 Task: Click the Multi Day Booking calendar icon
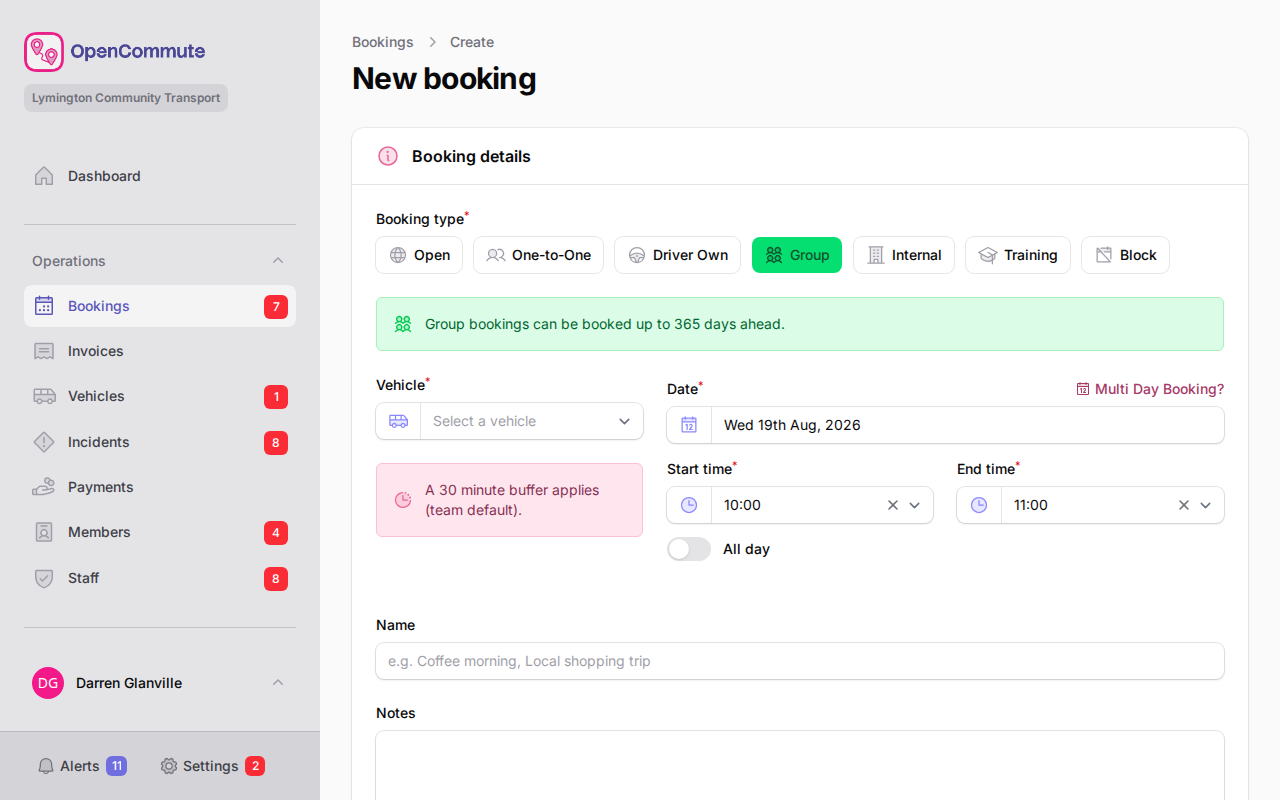tap(1083, 389)
